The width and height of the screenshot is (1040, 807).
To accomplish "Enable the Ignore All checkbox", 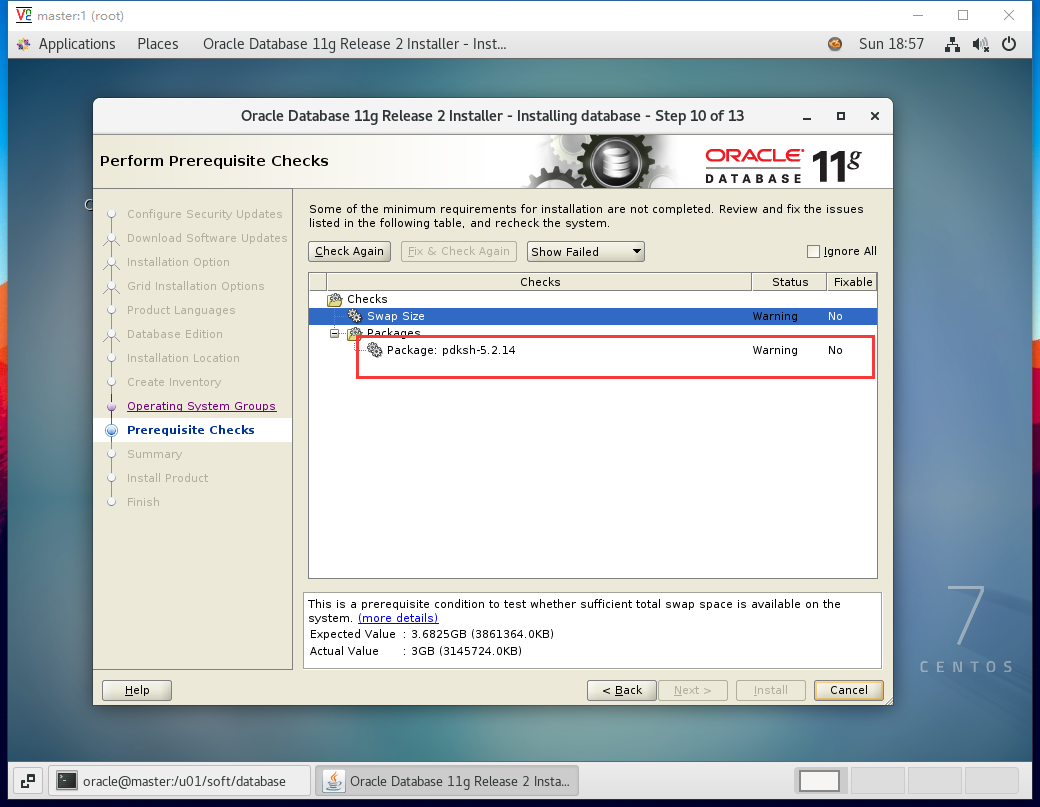I will click(813, 251).
